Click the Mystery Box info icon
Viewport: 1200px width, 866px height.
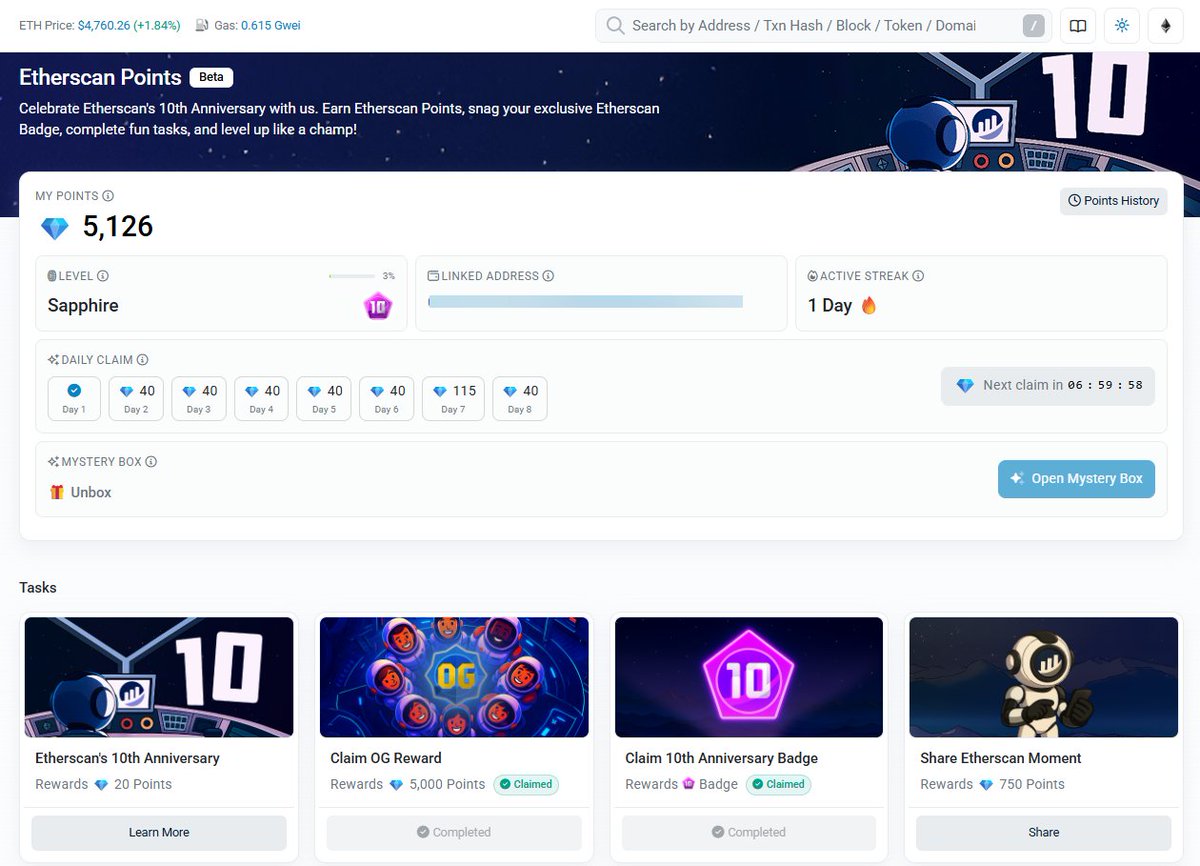(x=151, y=462)
